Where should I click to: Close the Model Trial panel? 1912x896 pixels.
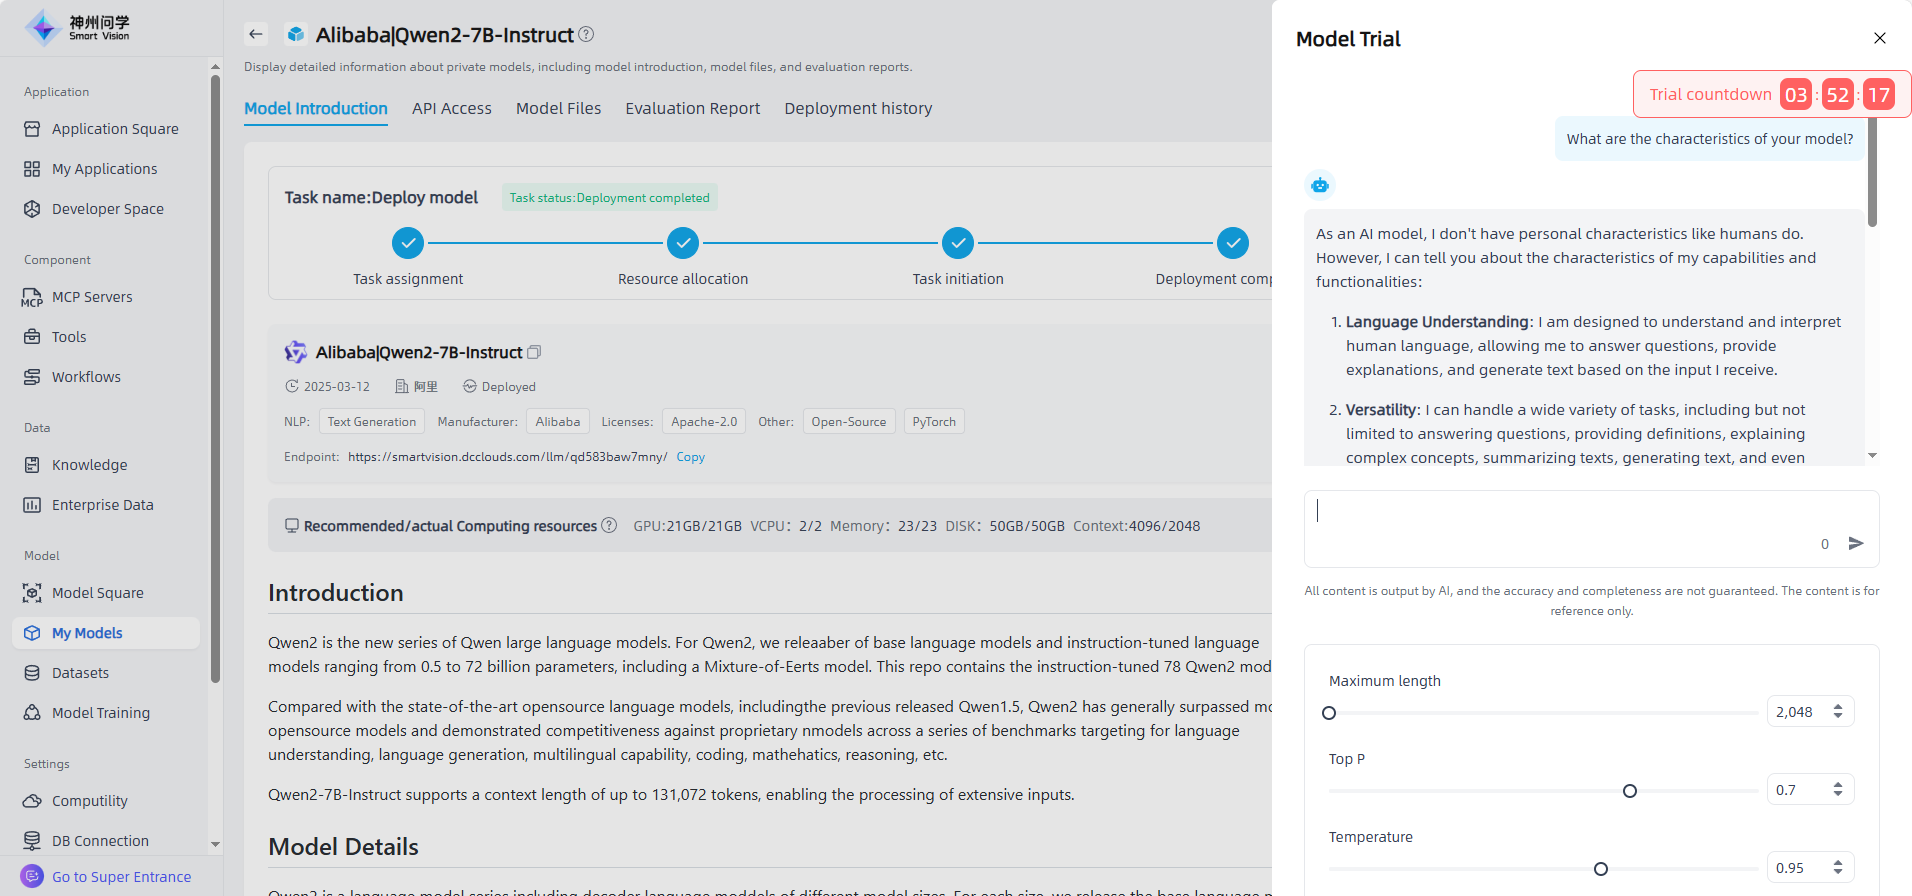click(x=1879, y=38)
